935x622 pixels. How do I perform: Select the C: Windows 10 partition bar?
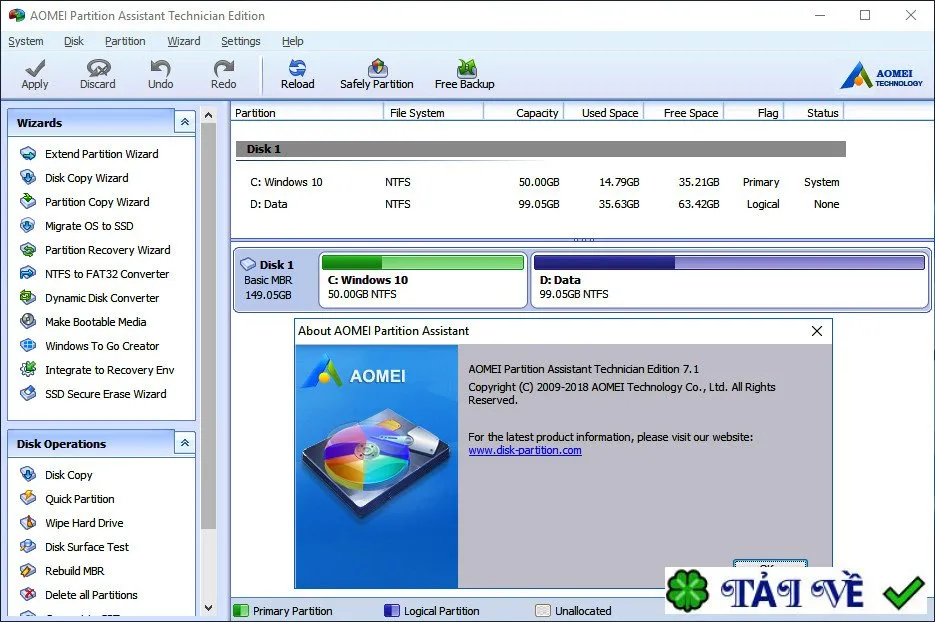pos(423,280)
